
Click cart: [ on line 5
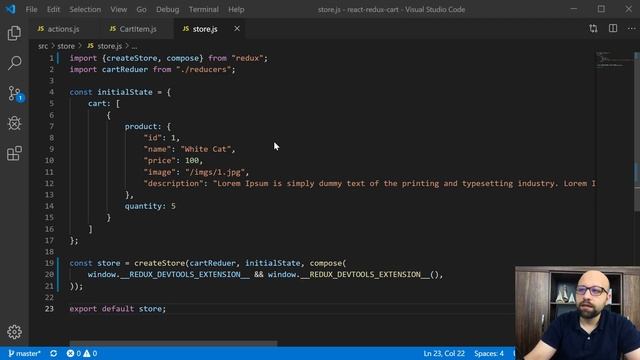tap(104, 104)
